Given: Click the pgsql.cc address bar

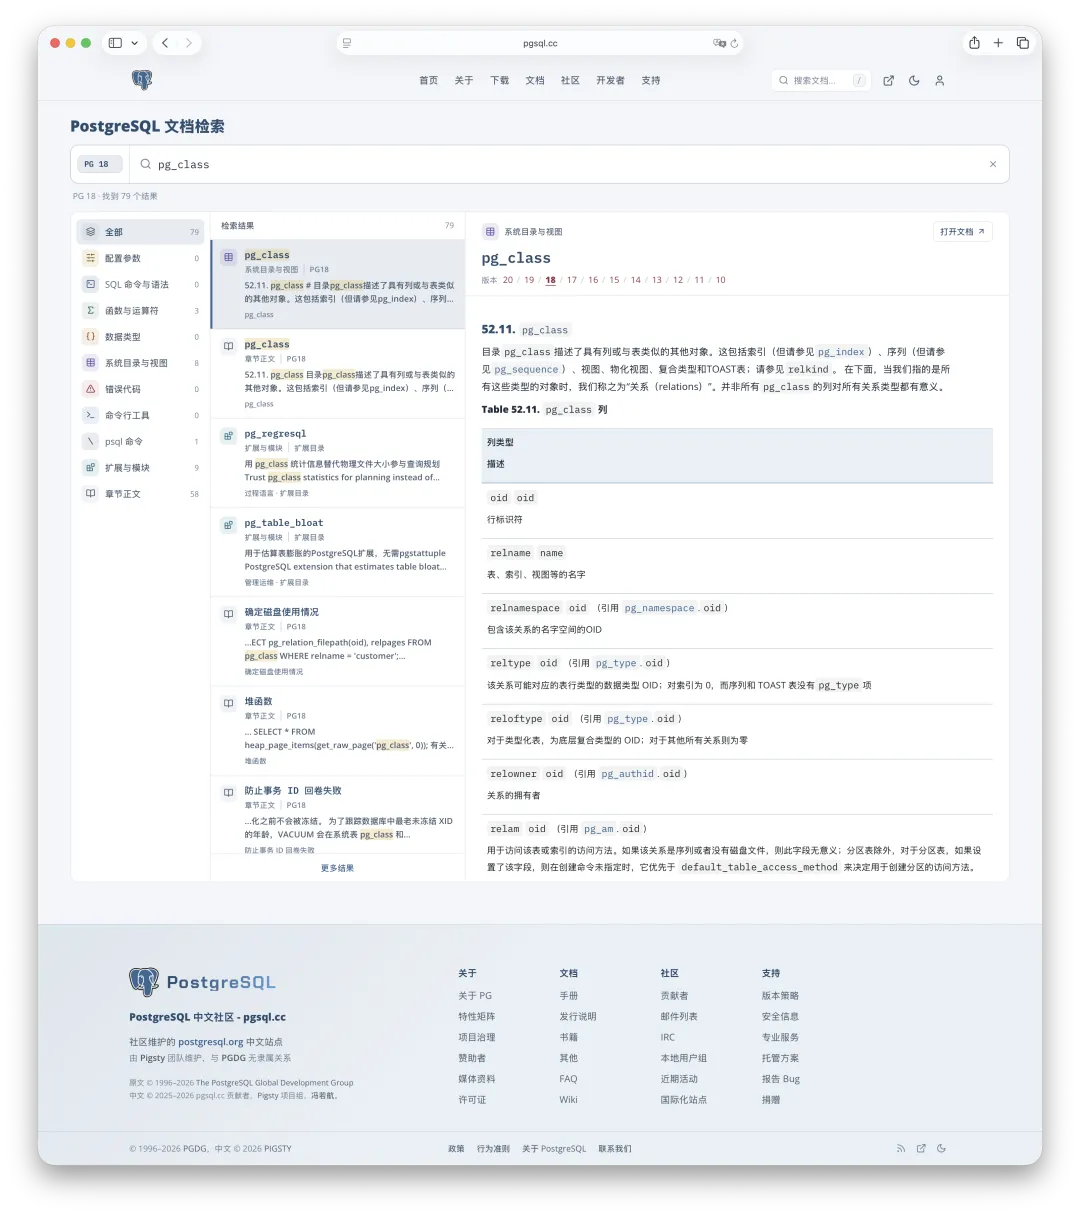Looking at the screenshot, I should click(x=540, y=43).
